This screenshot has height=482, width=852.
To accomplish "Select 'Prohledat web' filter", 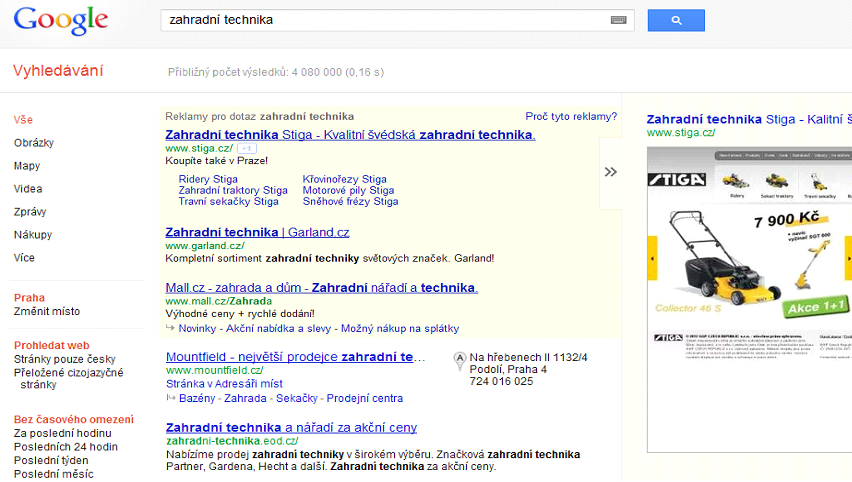I will (x=52, y=346).
